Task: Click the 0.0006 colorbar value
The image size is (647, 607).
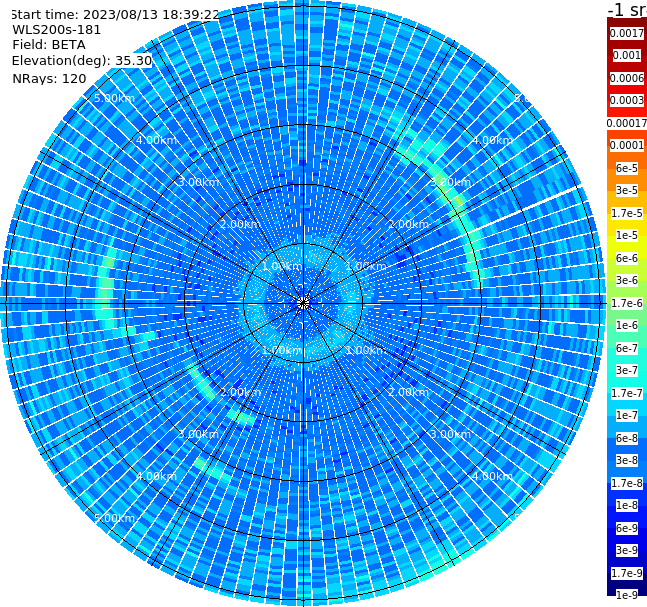Action: (x=627, y=78)
